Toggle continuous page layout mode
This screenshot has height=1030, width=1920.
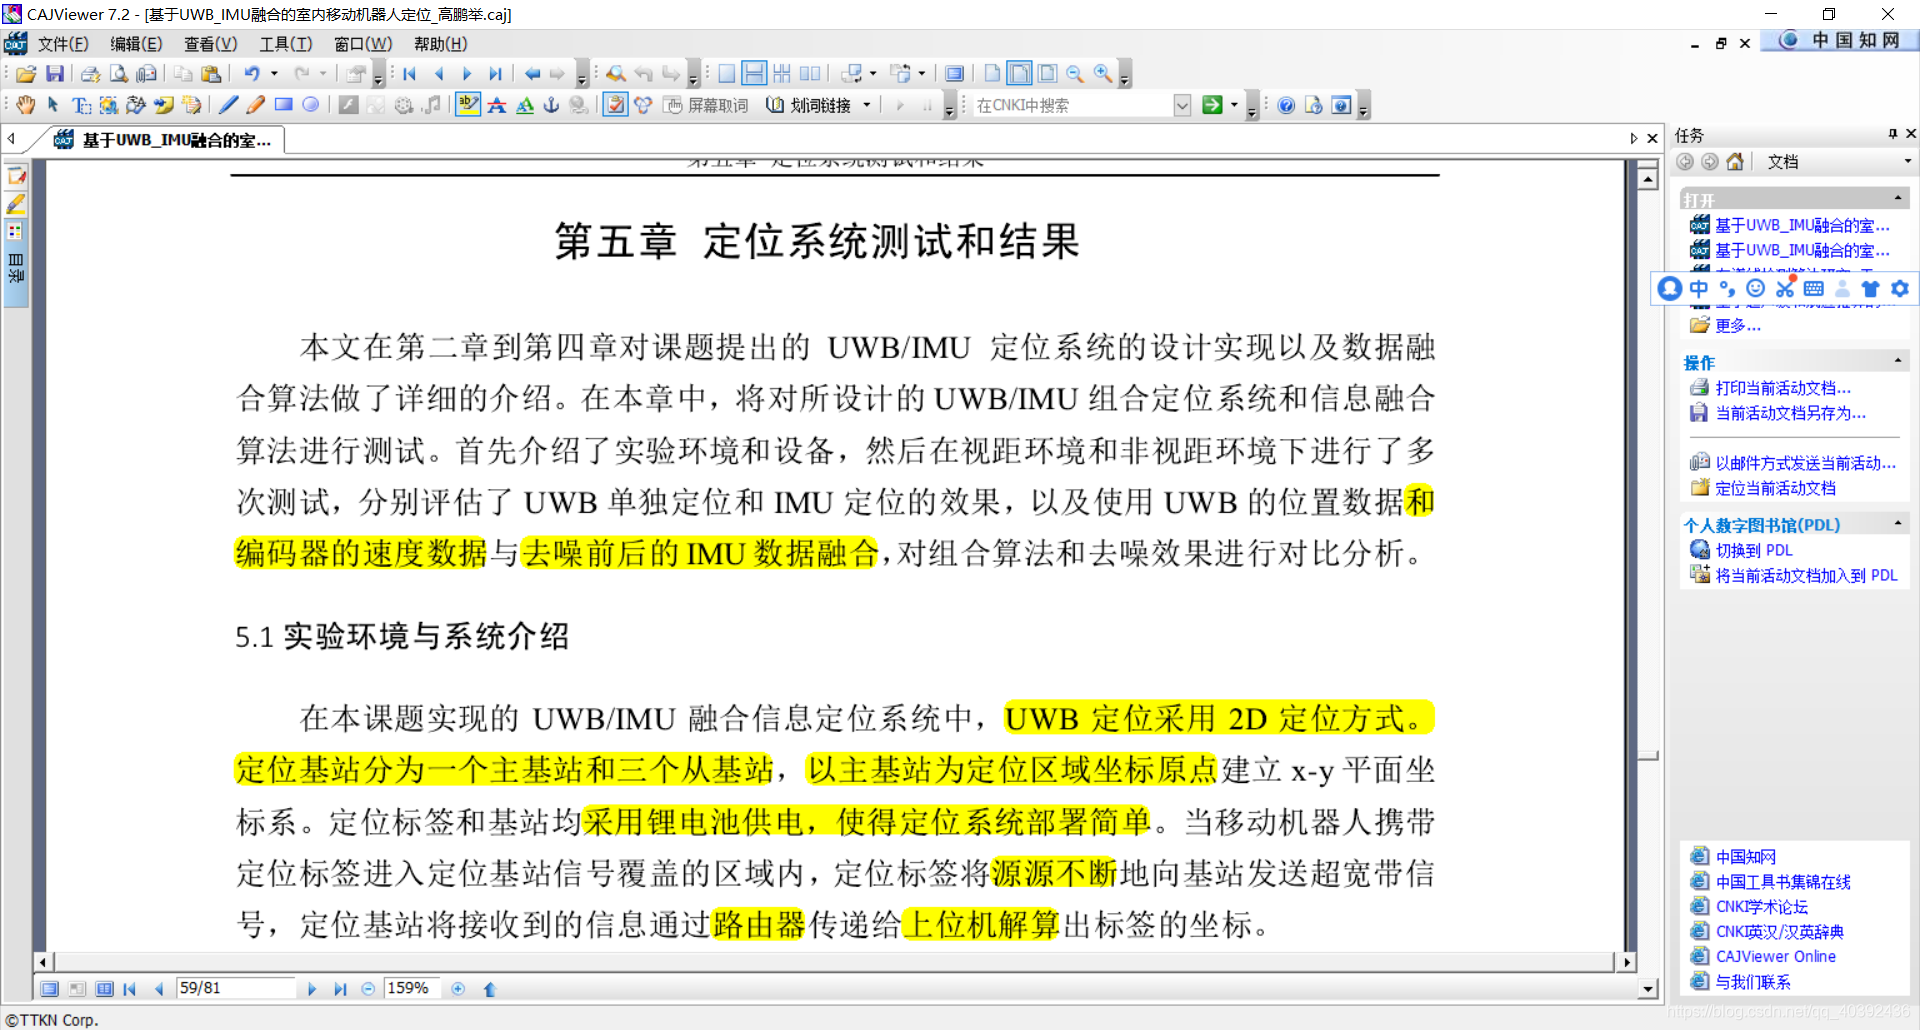(755, 74)
